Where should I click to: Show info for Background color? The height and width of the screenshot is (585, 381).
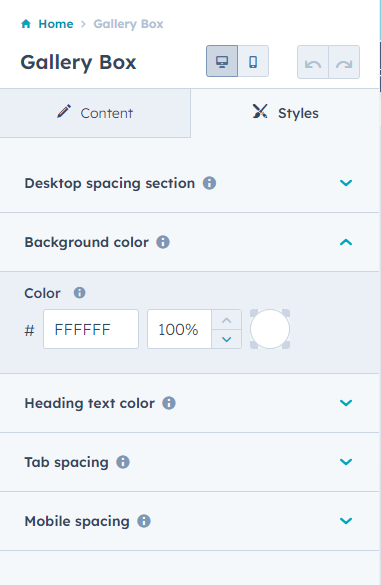coord(163,242)
